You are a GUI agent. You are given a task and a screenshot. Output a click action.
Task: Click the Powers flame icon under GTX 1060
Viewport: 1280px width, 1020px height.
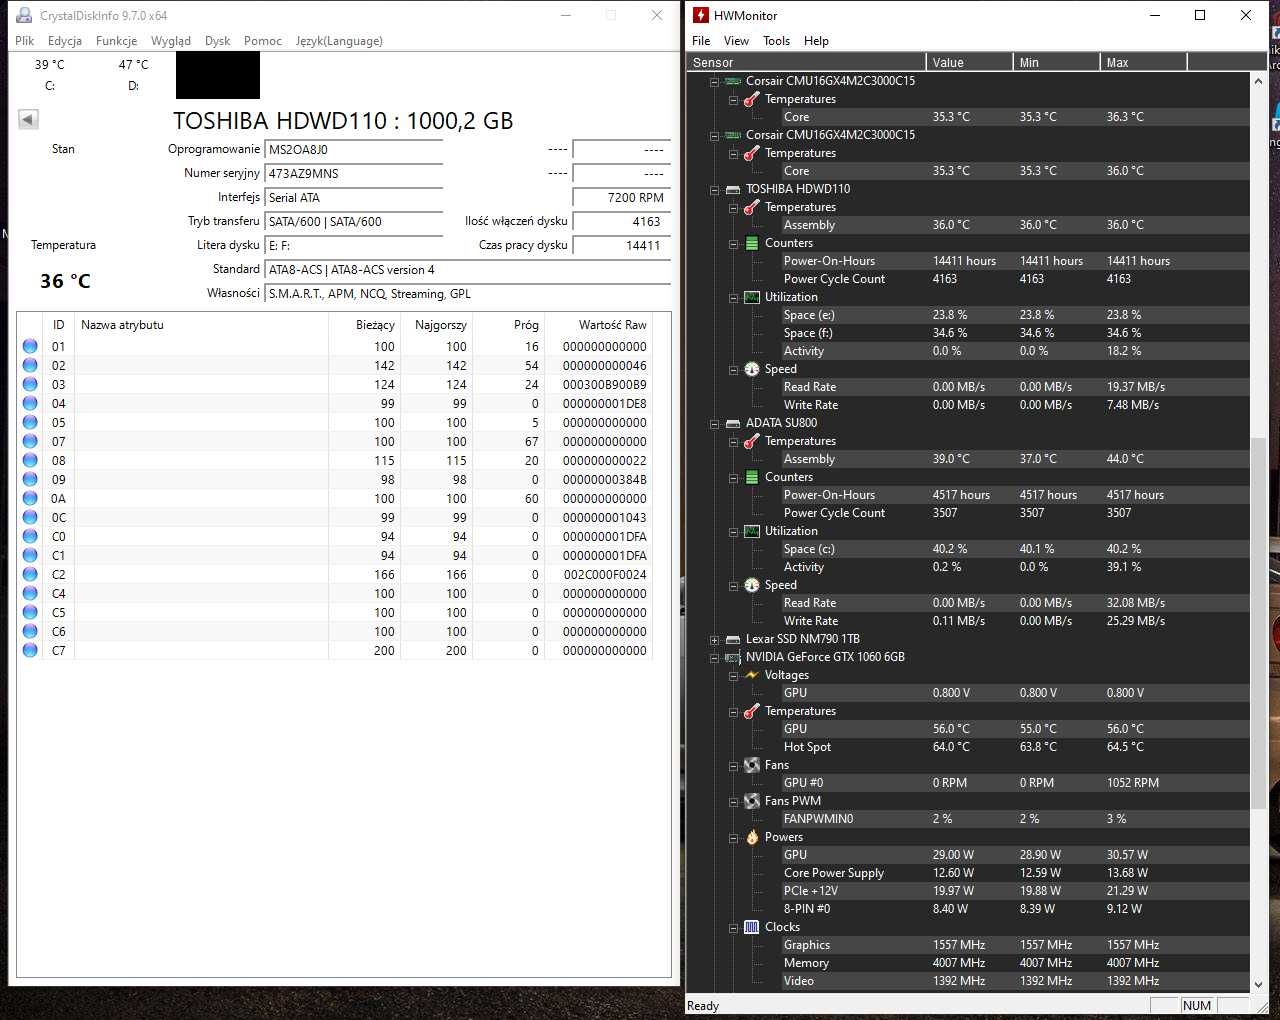coord(751,837)
